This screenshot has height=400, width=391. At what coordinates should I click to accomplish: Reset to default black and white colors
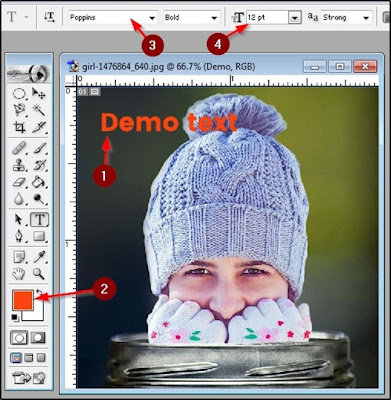click(14, 318)
